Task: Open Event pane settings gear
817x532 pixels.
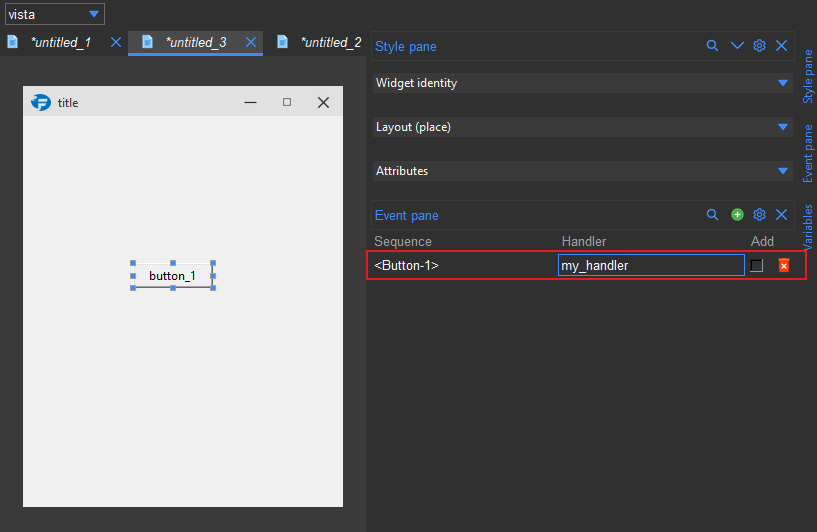Action: [759, 215]
